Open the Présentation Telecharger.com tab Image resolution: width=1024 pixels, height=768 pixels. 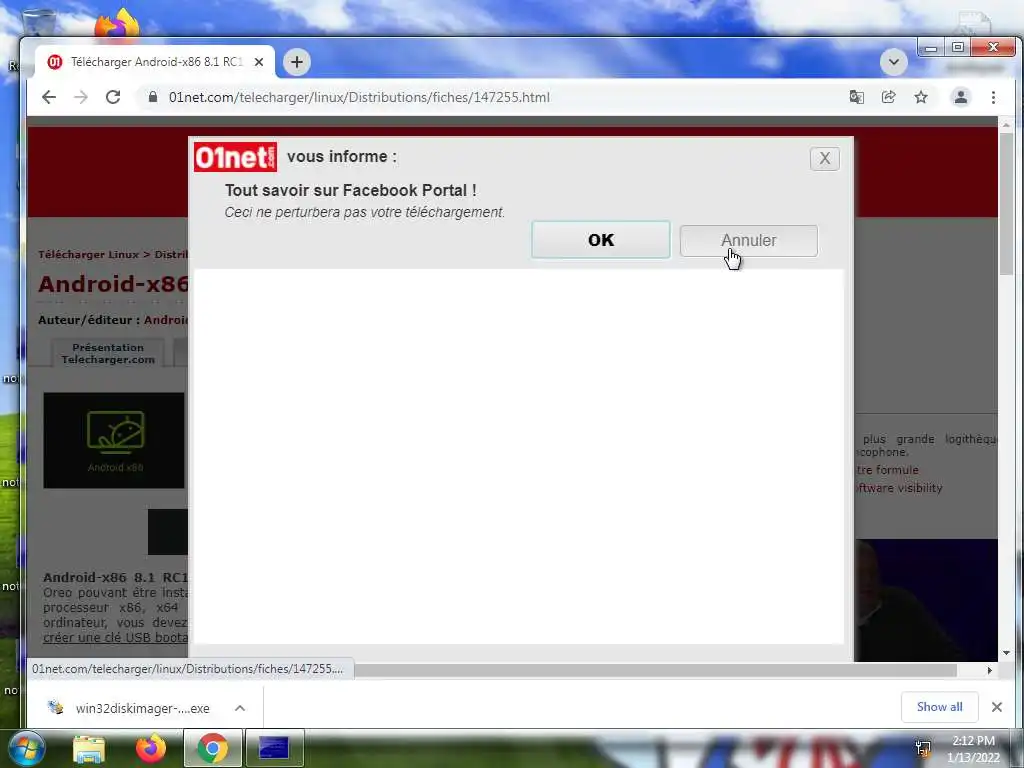coord(108,353)
